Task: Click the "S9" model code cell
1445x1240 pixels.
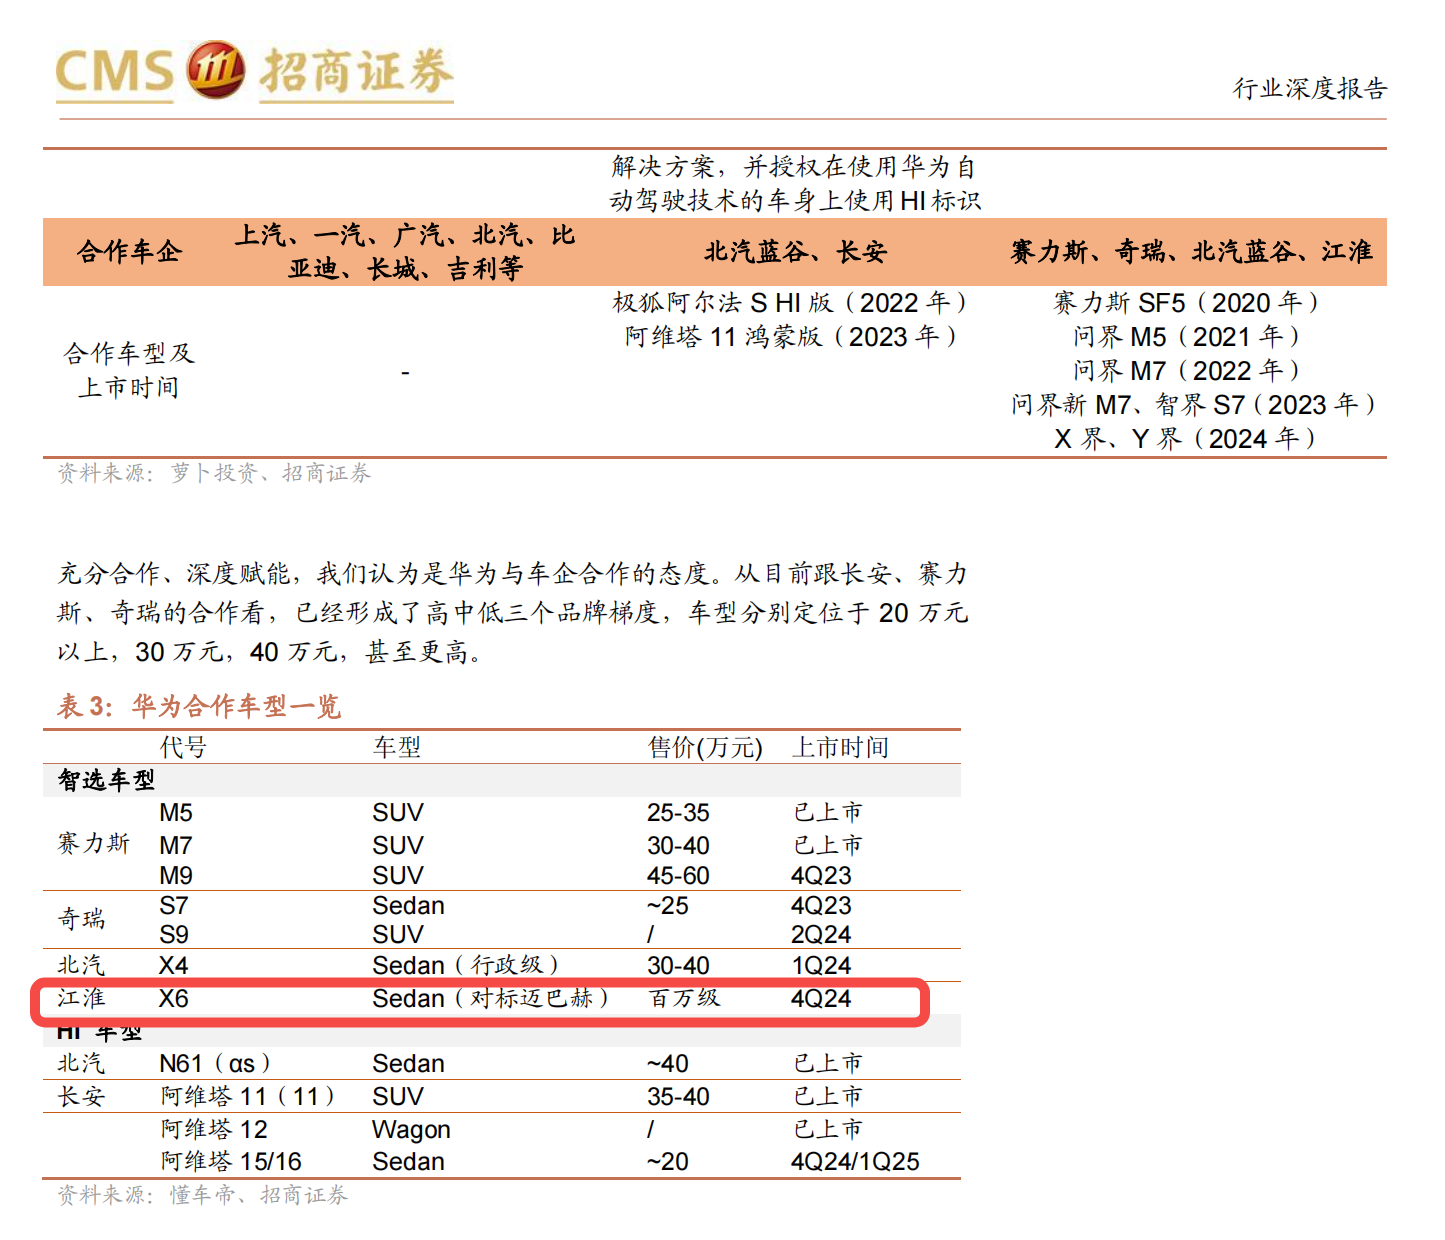Action: point(174,934)
